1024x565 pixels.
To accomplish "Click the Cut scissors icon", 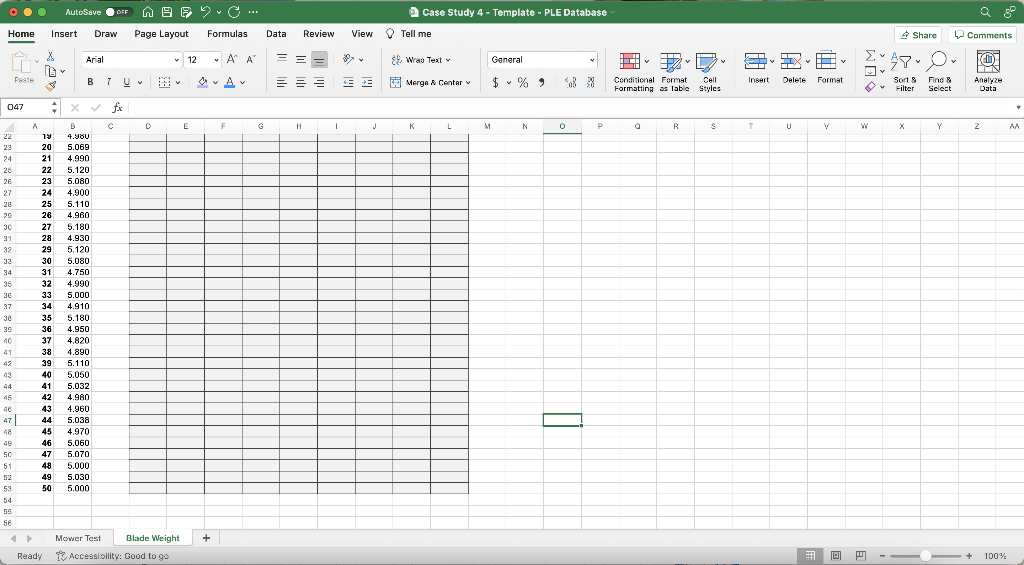I will tap(51, 57).
